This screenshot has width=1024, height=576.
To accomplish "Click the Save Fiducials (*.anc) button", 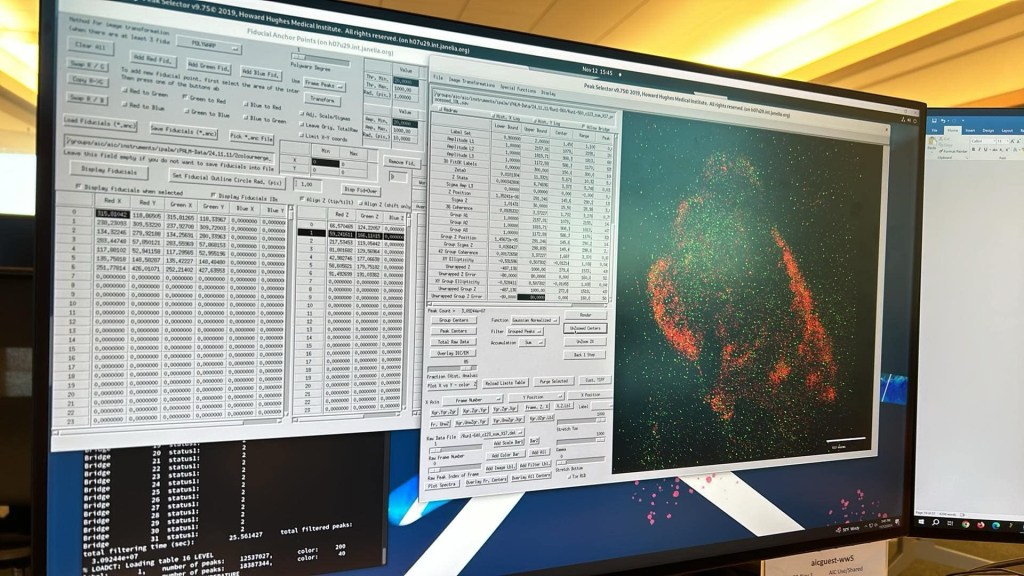I will coord(184,130).
